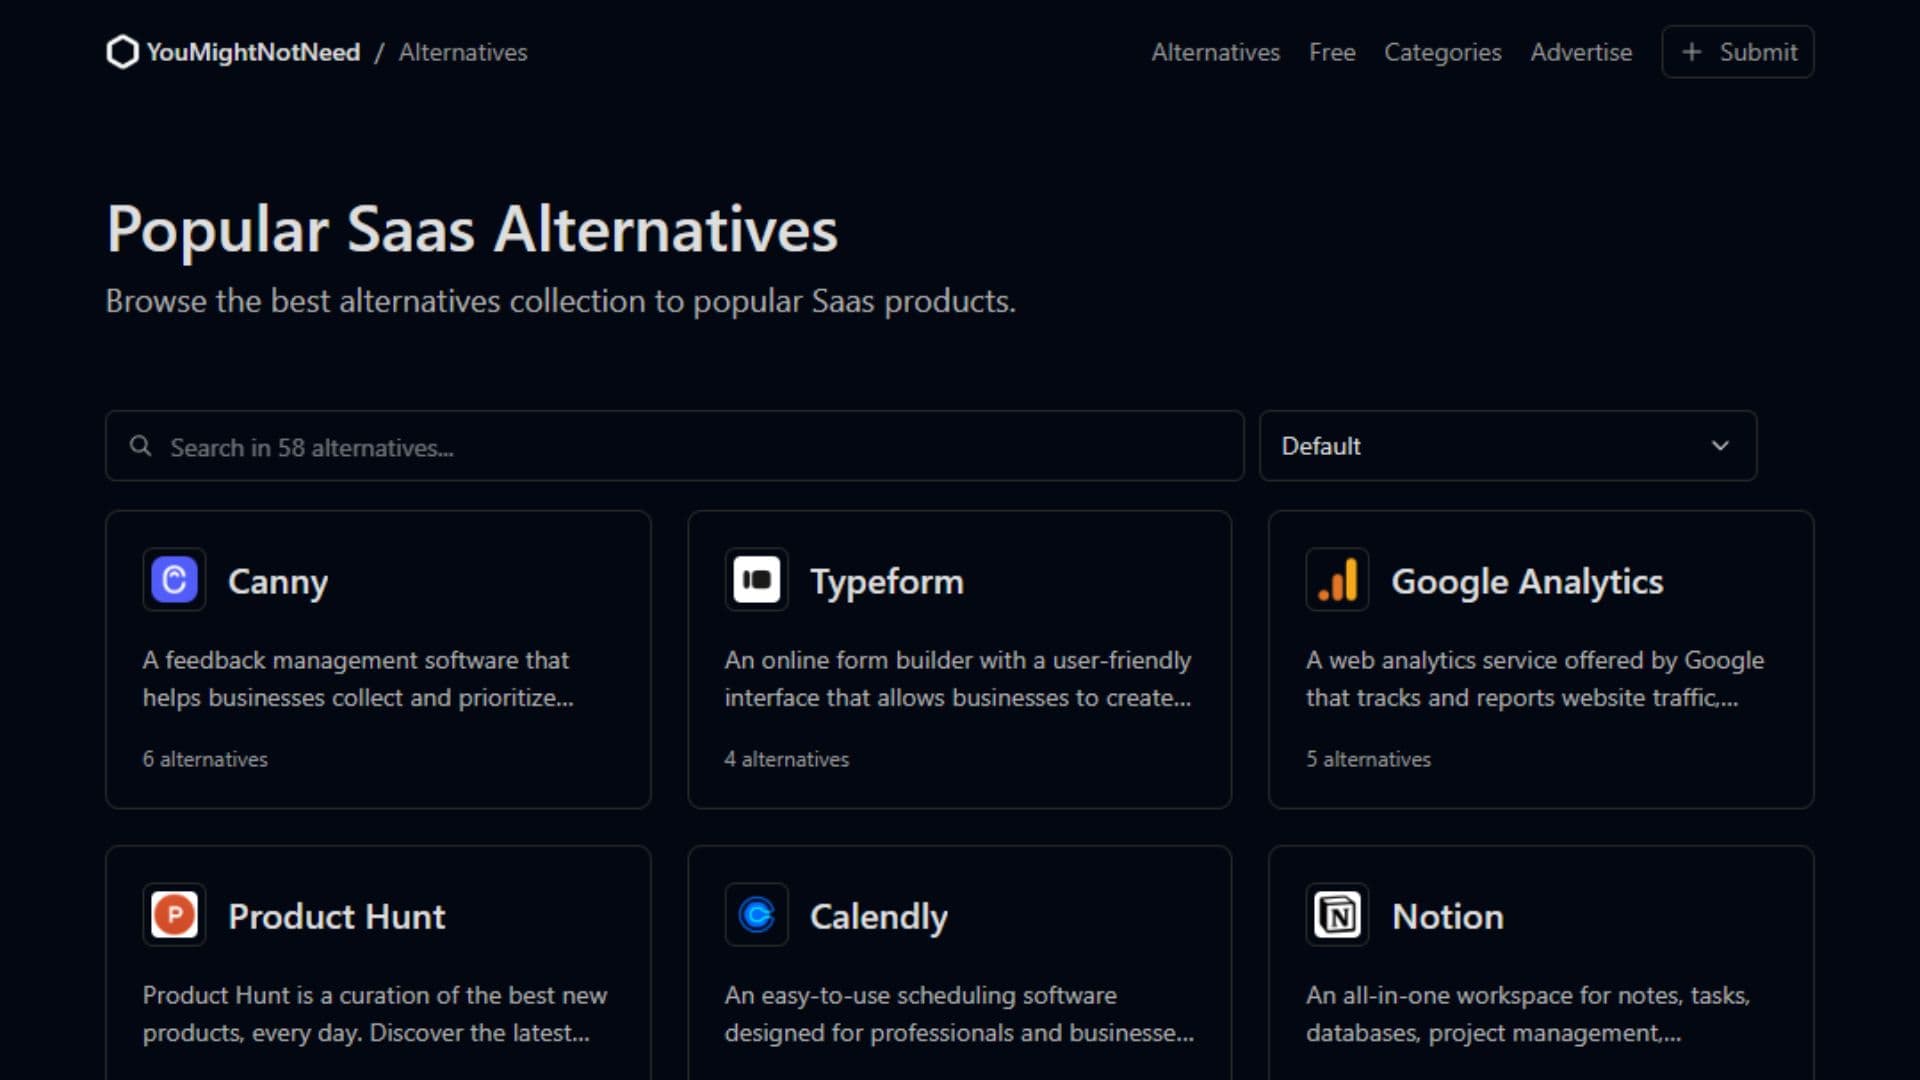Click the search magnifier icon
1920x1080 pixels.
139,446
